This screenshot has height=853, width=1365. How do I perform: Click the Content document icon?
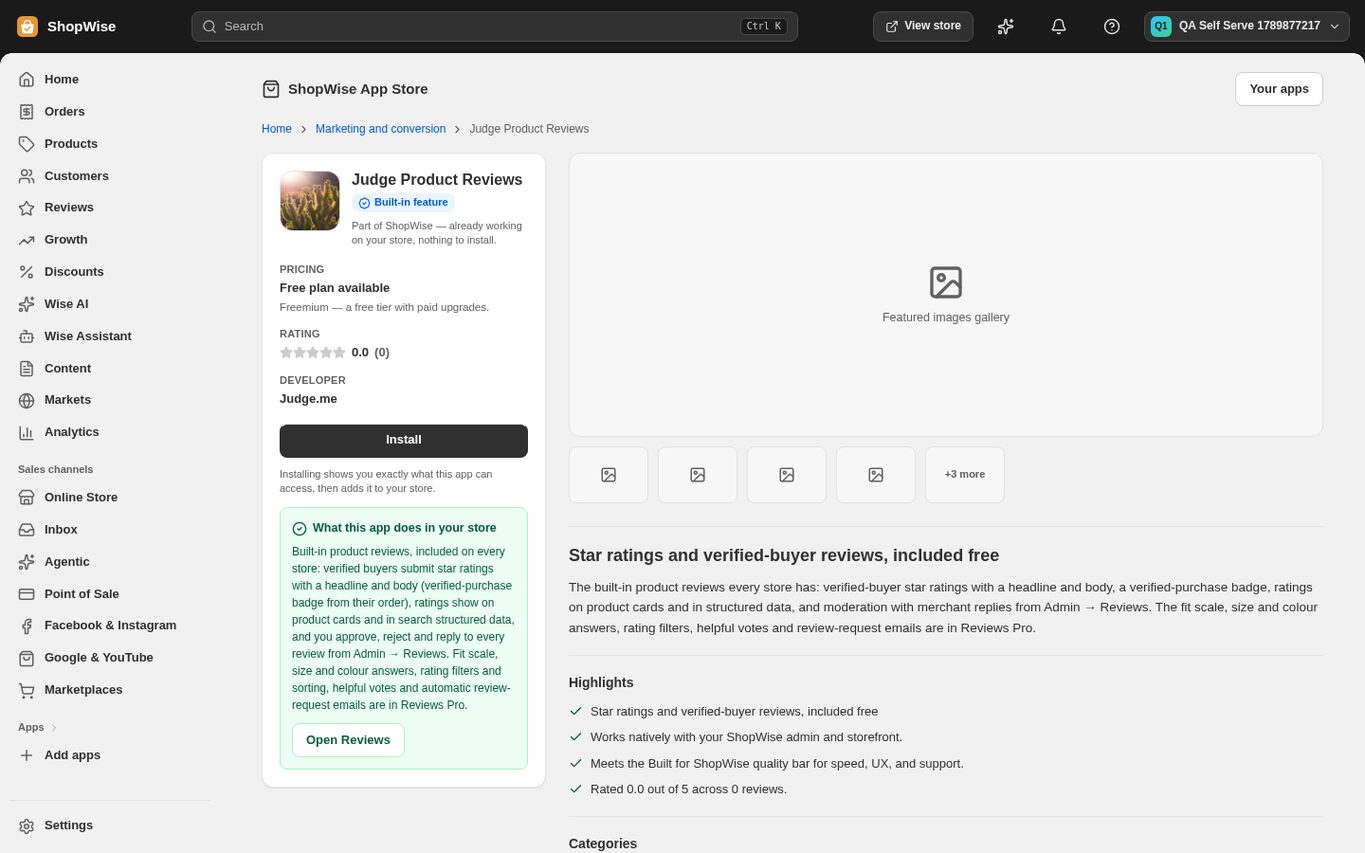pyautogui.click(x=27, y=368)
